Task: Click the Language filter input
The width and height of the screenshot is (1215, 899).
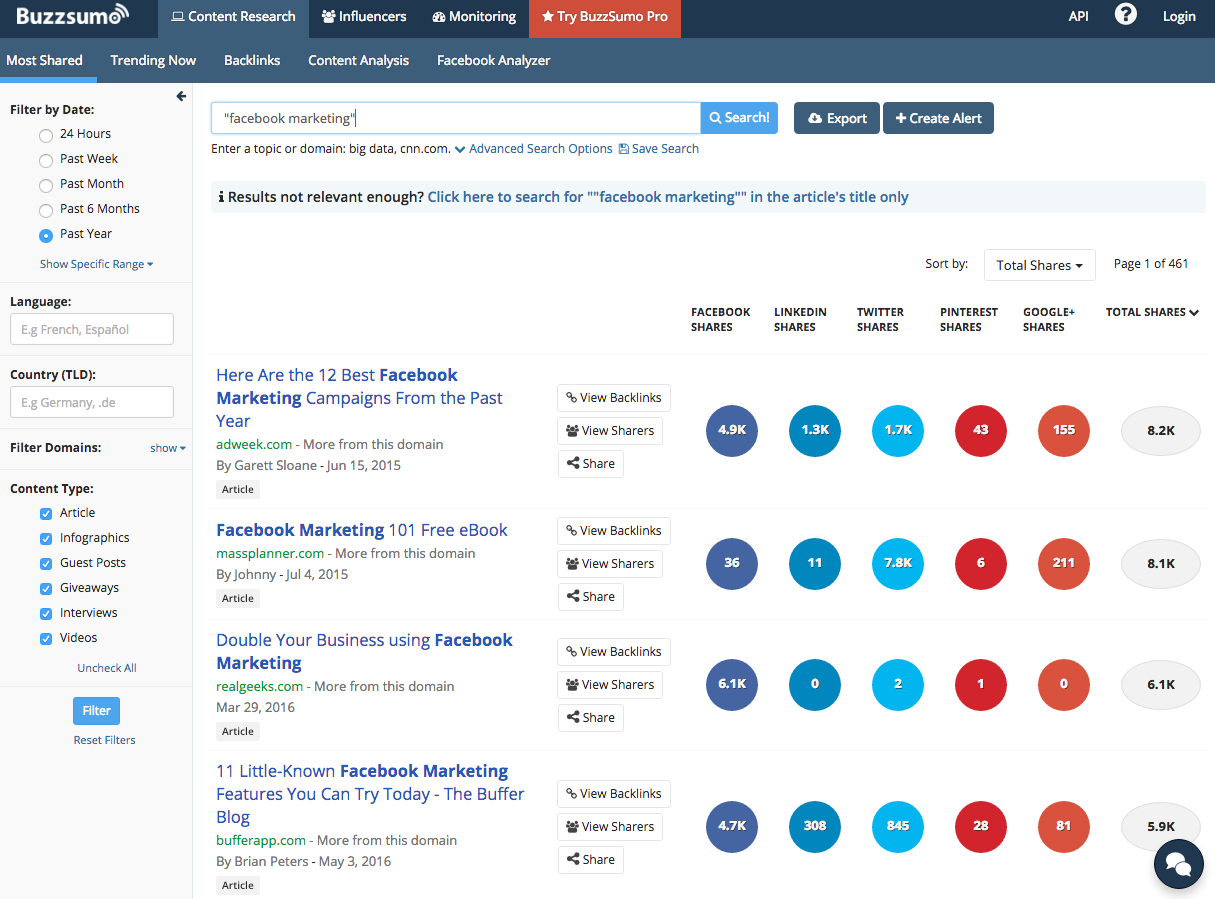Action: click(92, 329)
